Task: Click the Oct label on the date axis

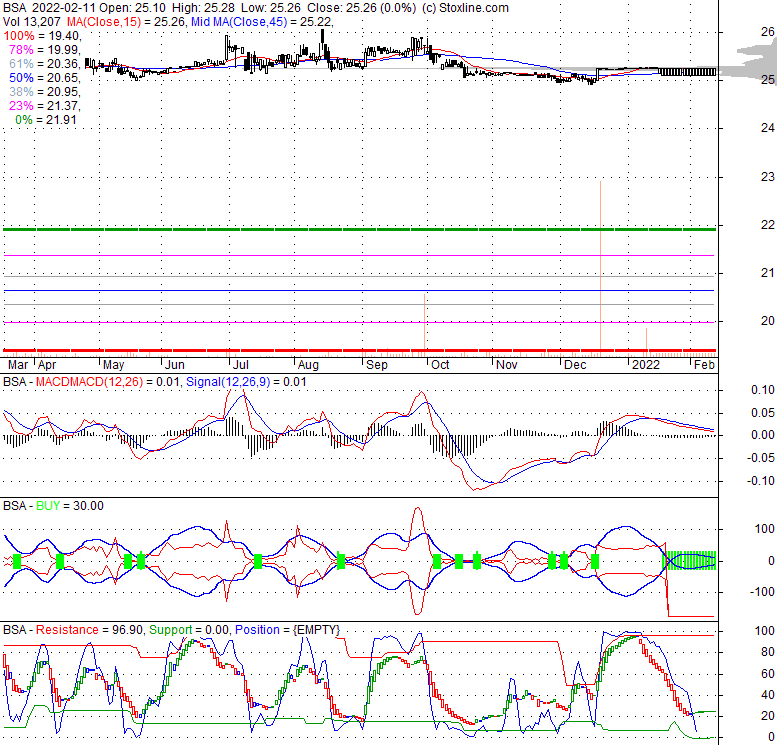Action: click(x=440, y=365)
